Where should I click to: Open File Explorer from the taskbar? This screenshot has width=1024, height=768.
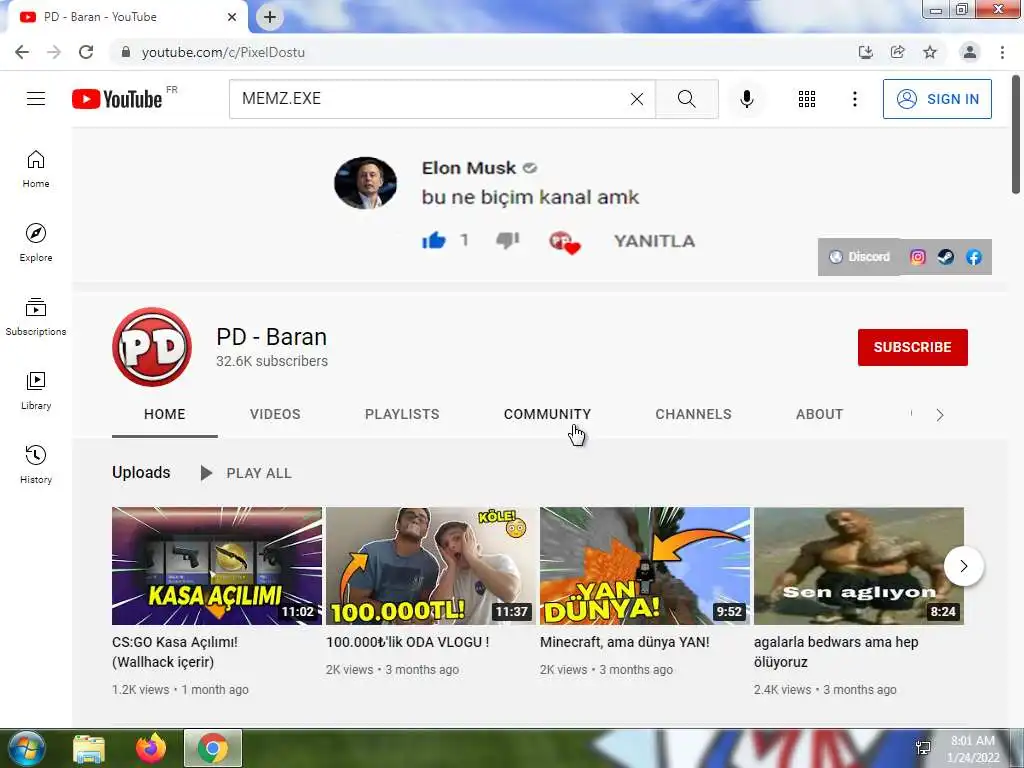pyautogui.click(x=89, y=748)
